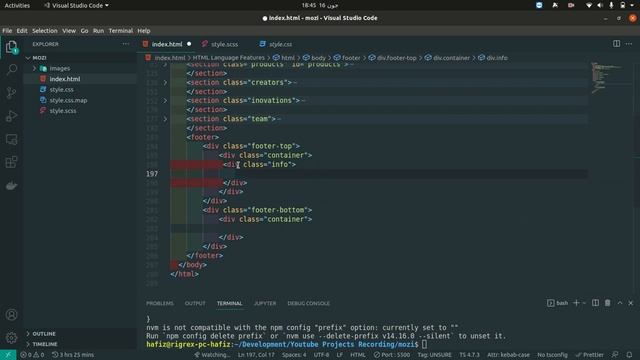This screenshot has height=360, width=640.
Task: Switch to the DEBUG CONSOLE tab
Action: (308, 303)
